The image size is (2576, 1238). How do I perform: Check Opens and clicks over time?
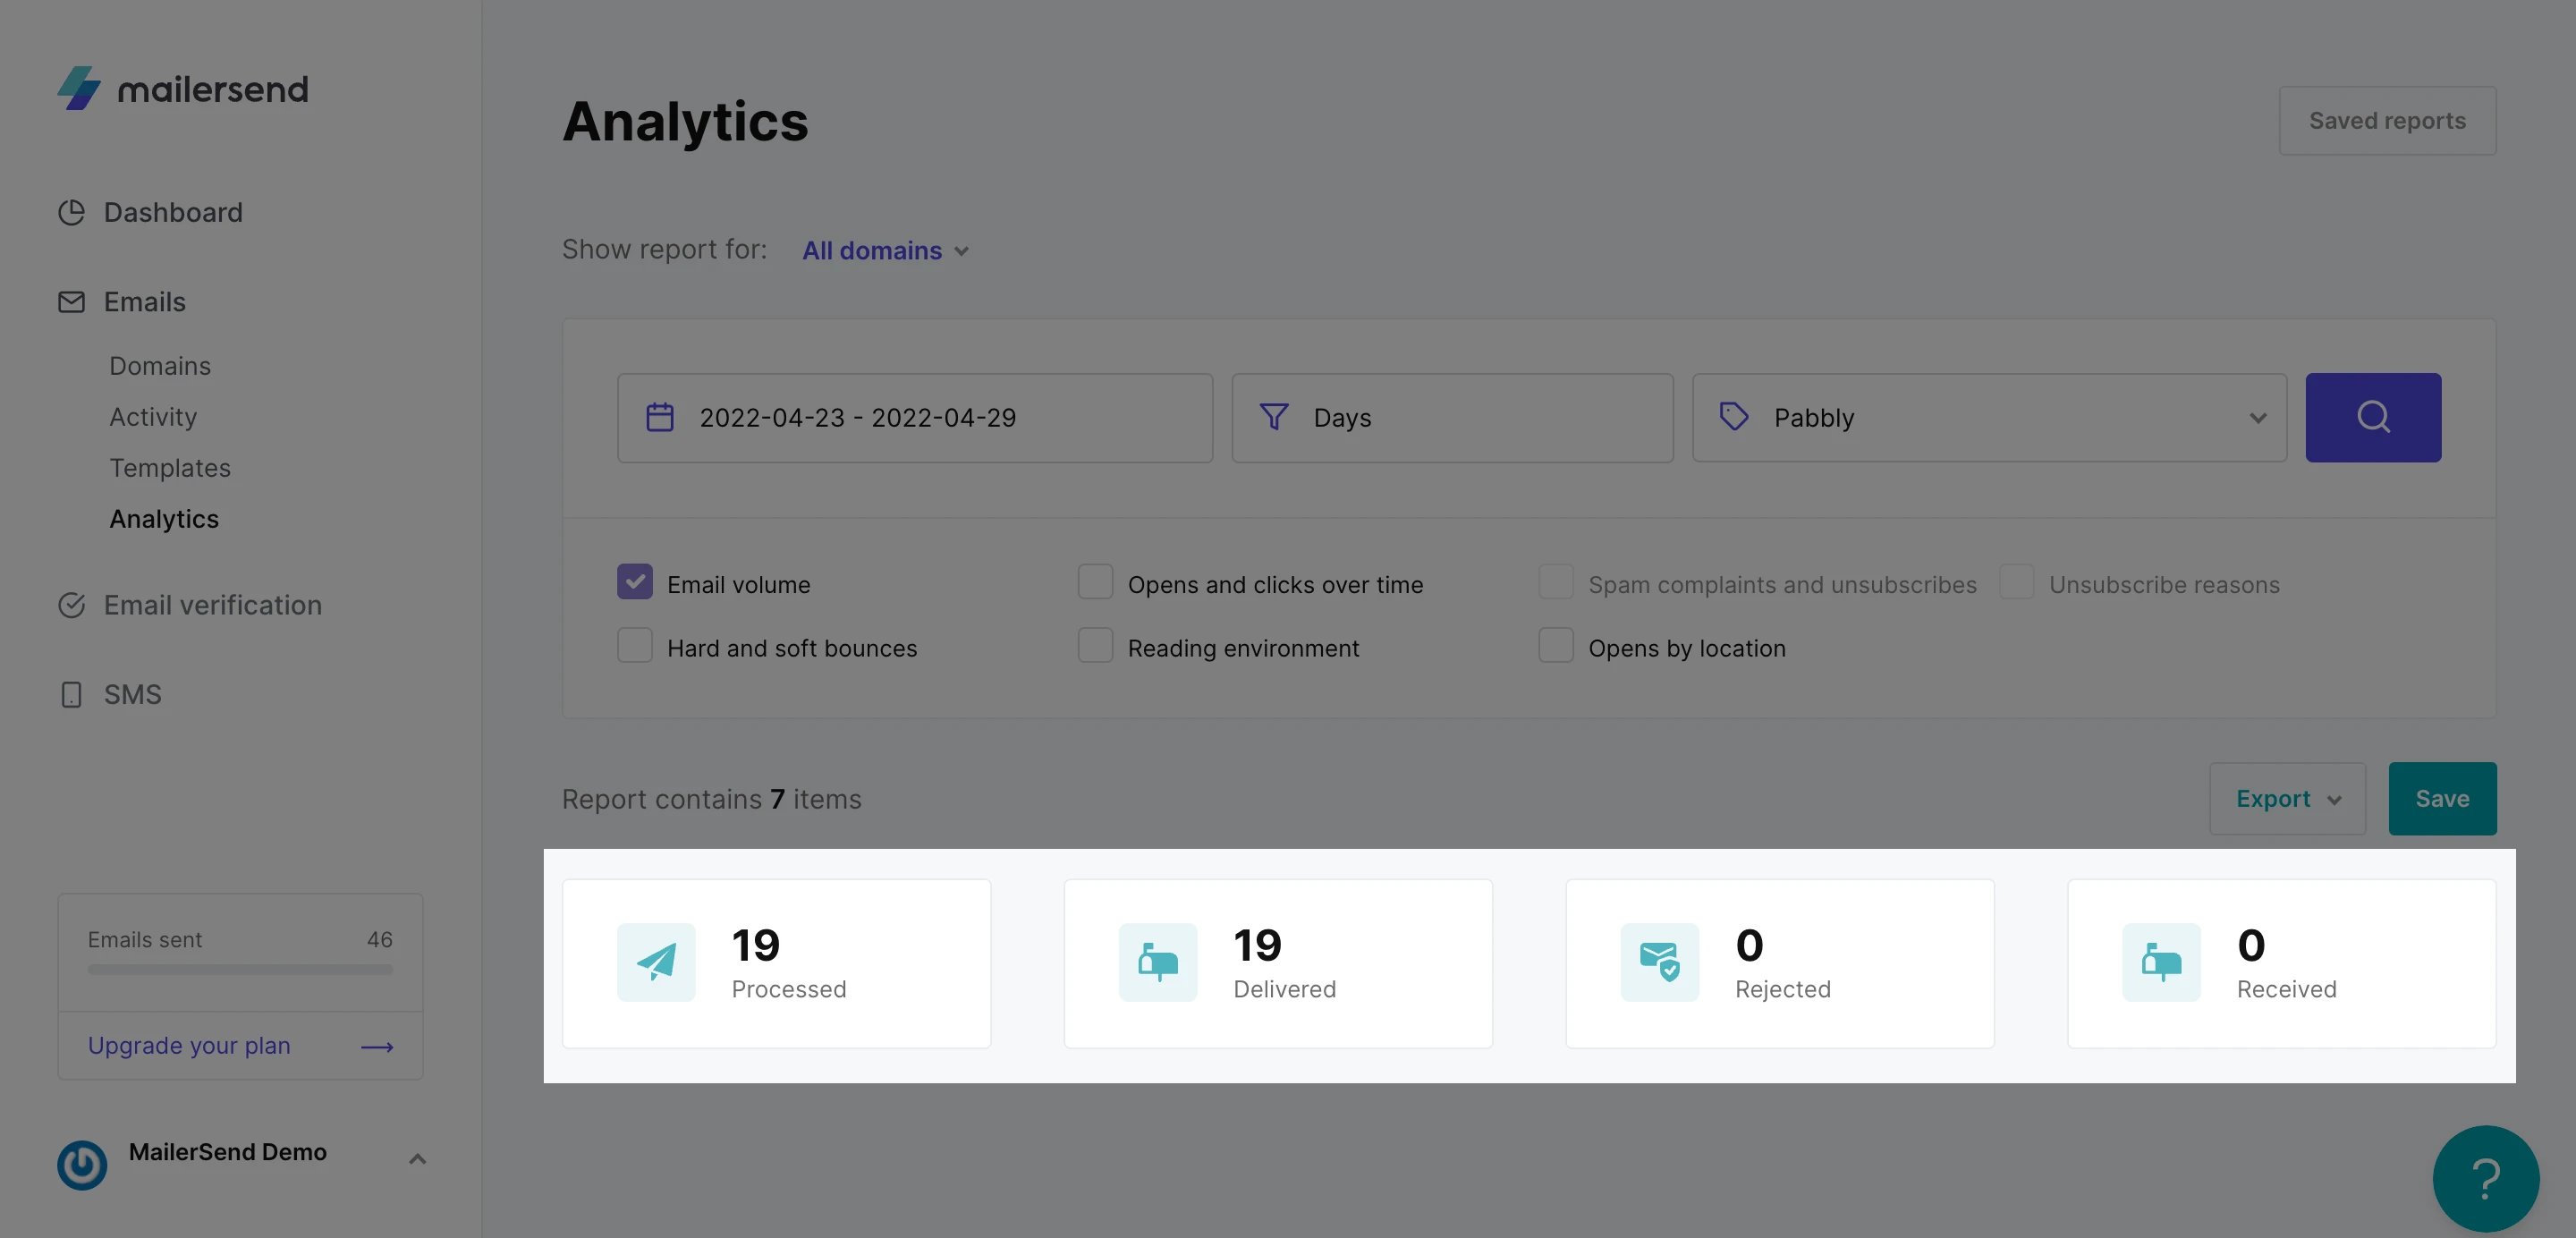(x=1095, y=582)
